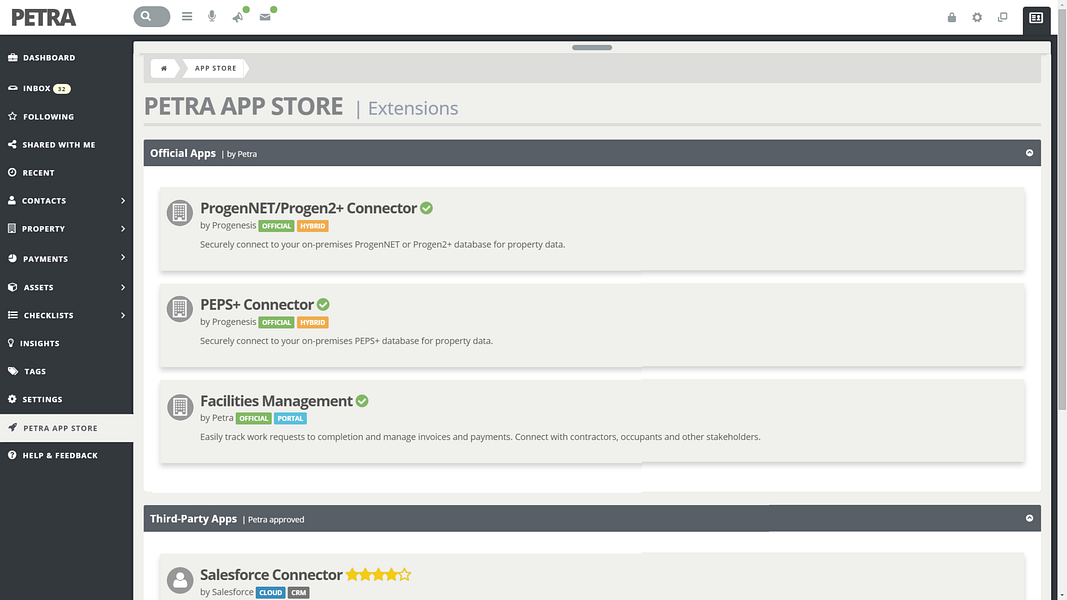Click the home breadcrumb icon
Screen dimensions: 1067x600
(164, 68)
